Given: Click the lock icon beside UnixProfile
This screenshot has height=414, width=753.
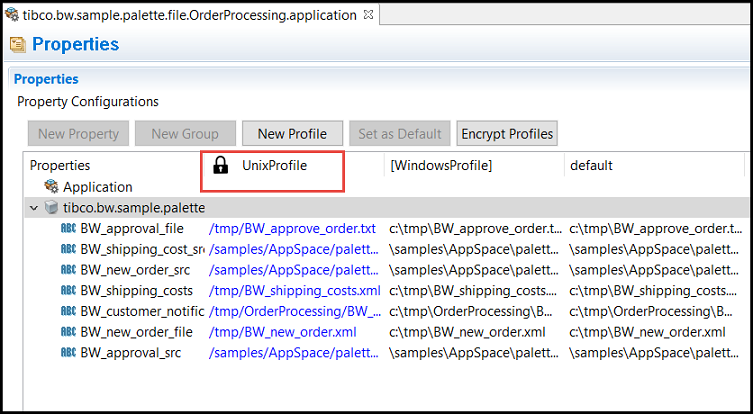Looking at the screenshot, I should coord(221,165).
